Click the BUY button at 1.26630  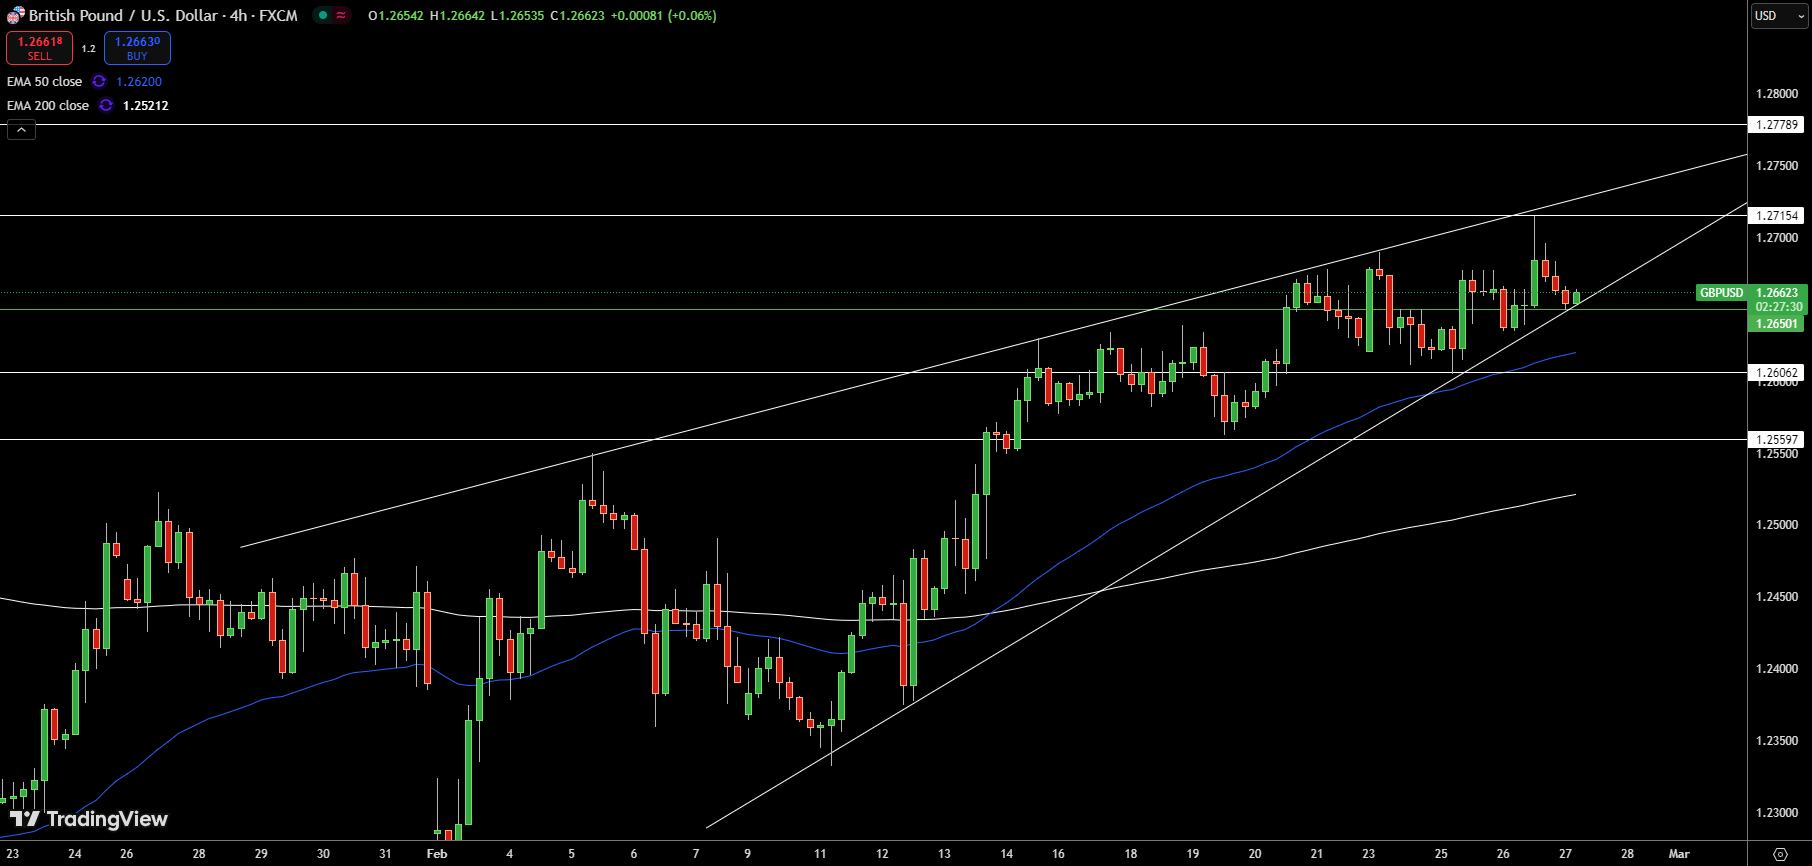coord(137,48)
